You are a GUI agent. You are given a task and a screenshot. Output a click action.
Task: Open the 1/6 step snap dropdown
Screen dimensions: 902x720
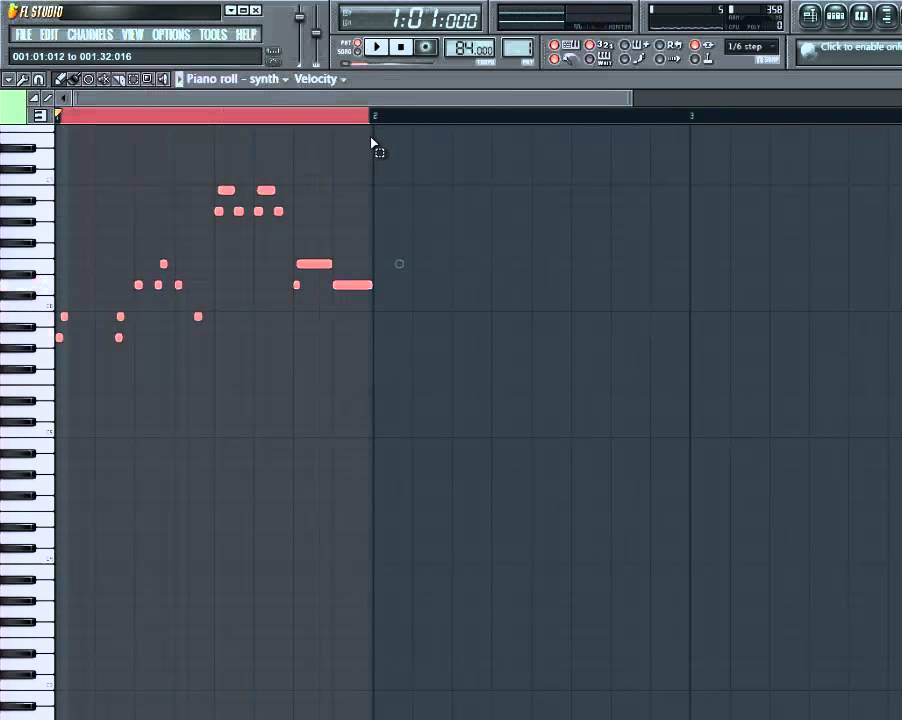751,47
